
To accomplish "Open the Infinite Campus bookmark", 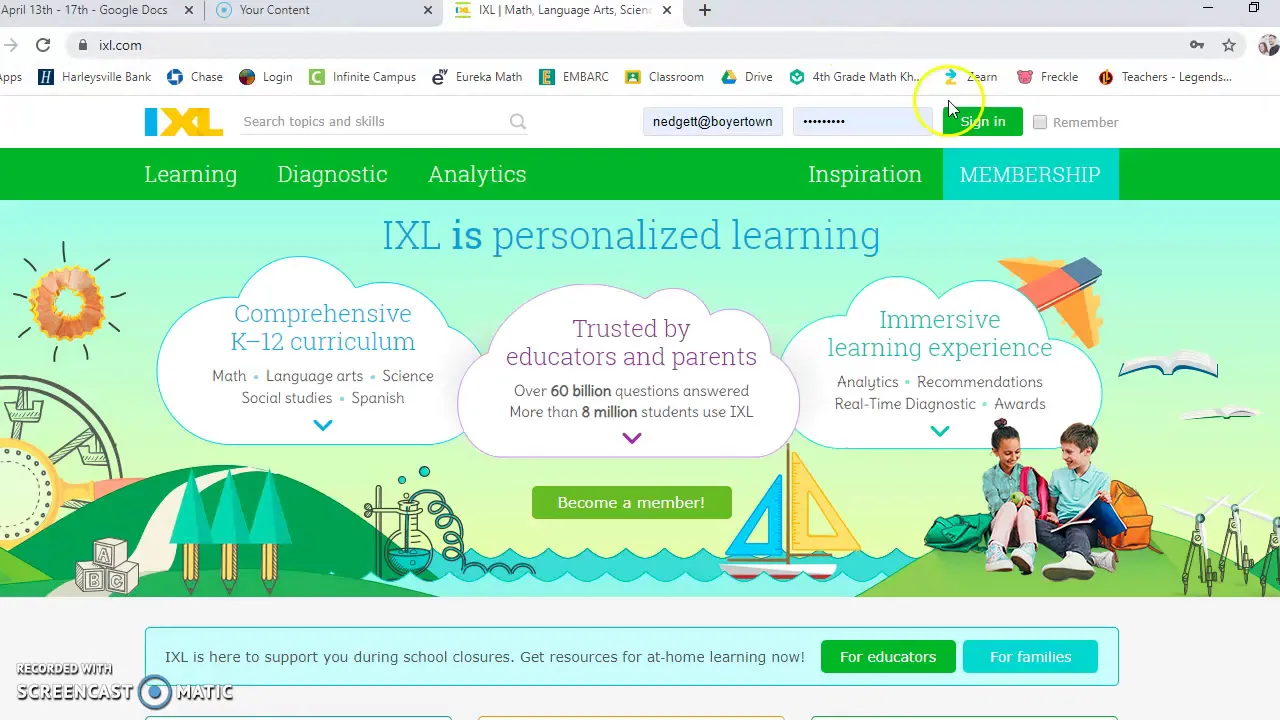I will pyautogui.click(x=362, y=77).
